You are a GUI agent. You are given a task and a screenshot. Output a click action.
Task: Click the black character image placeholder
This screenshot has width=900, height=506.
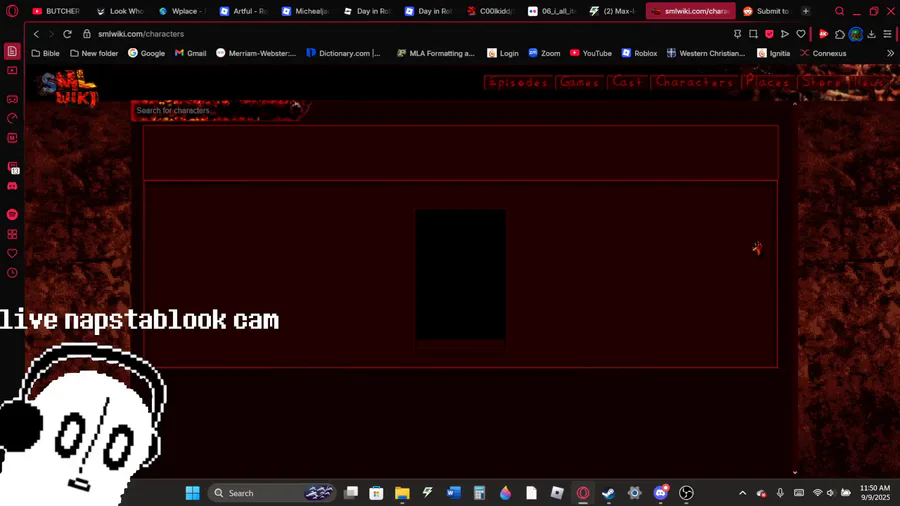(x=461, y=275)
